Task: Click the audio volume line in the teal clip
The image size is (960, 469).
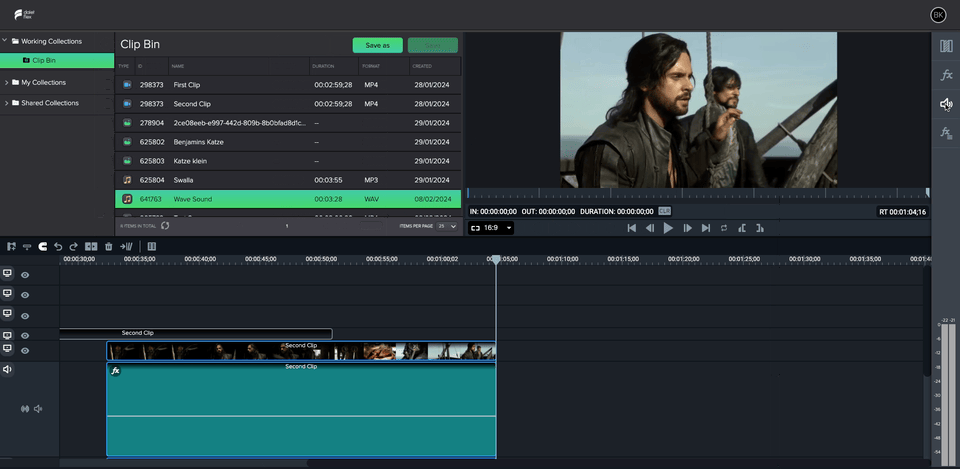Action: click(x=301, y=416)
